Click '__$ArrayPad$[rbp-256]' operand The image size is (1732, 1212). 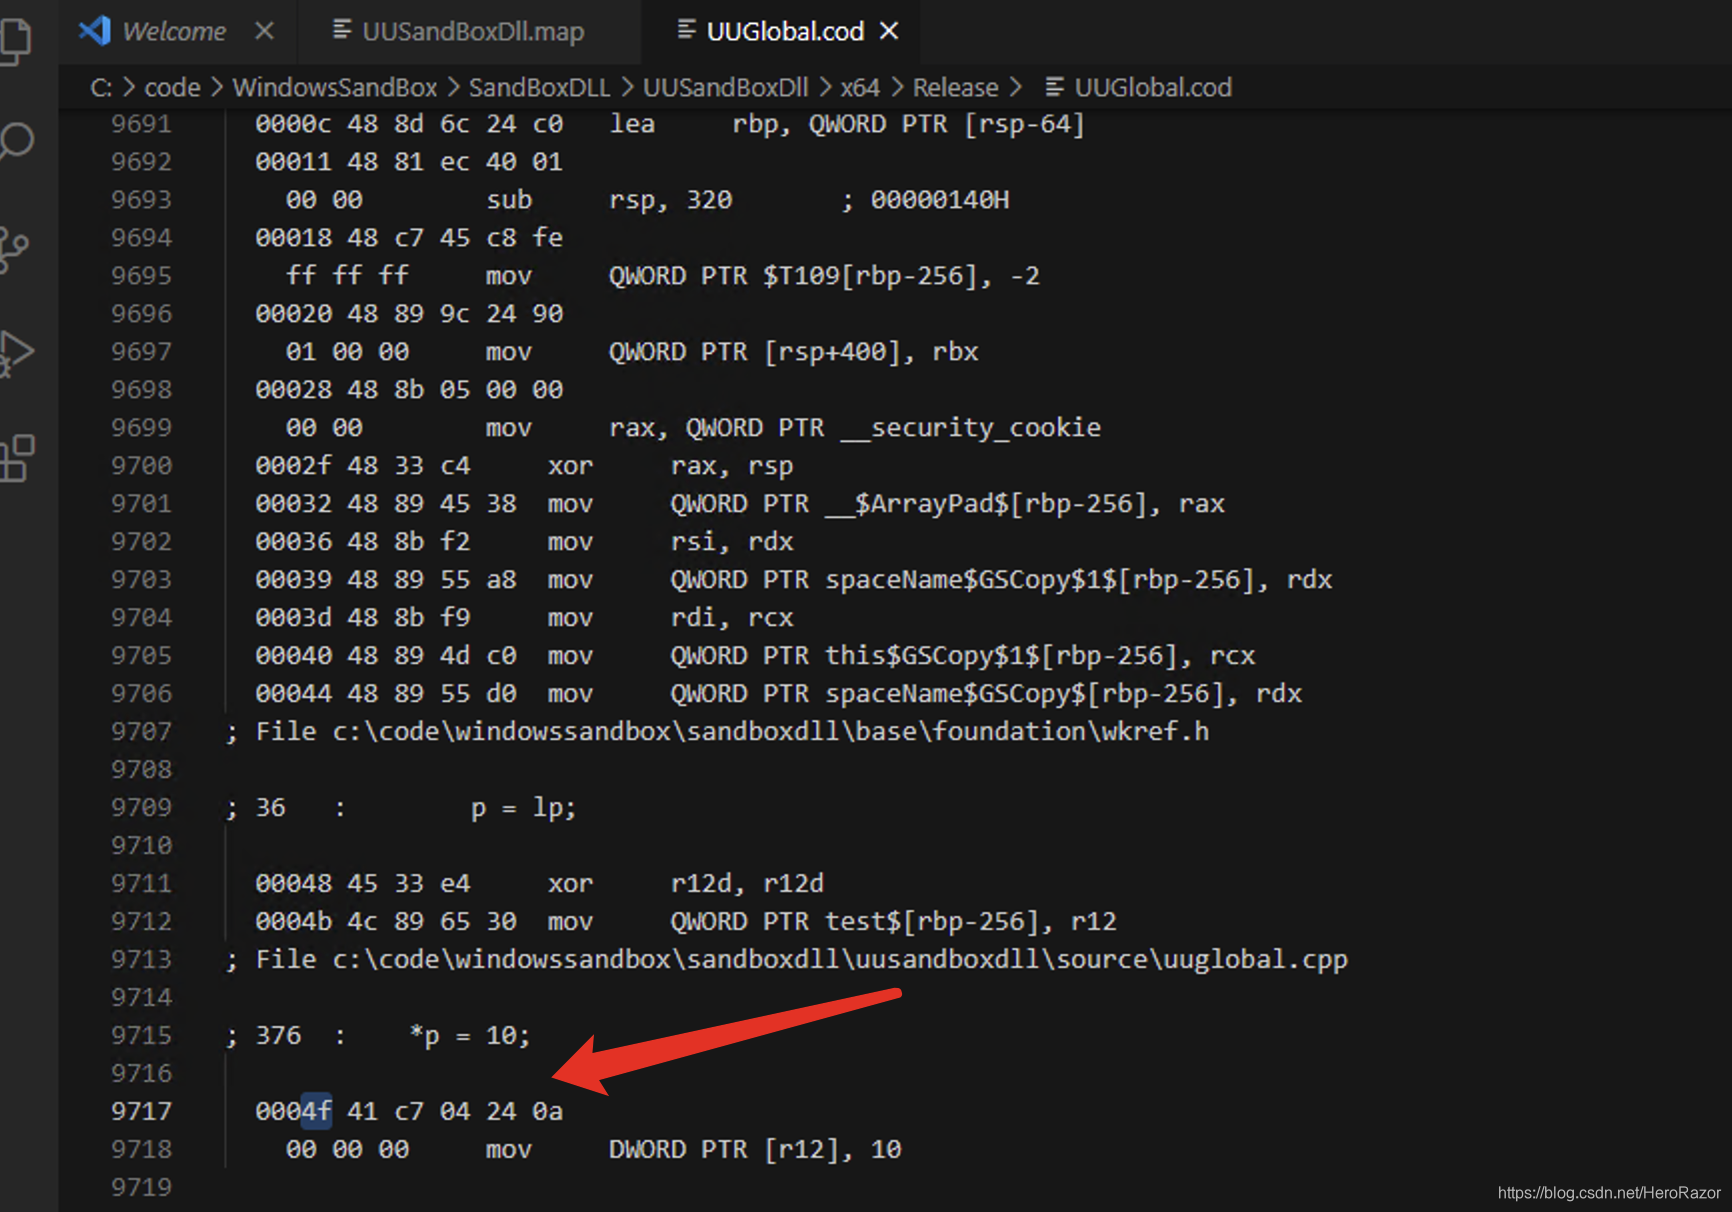point(986,504)
